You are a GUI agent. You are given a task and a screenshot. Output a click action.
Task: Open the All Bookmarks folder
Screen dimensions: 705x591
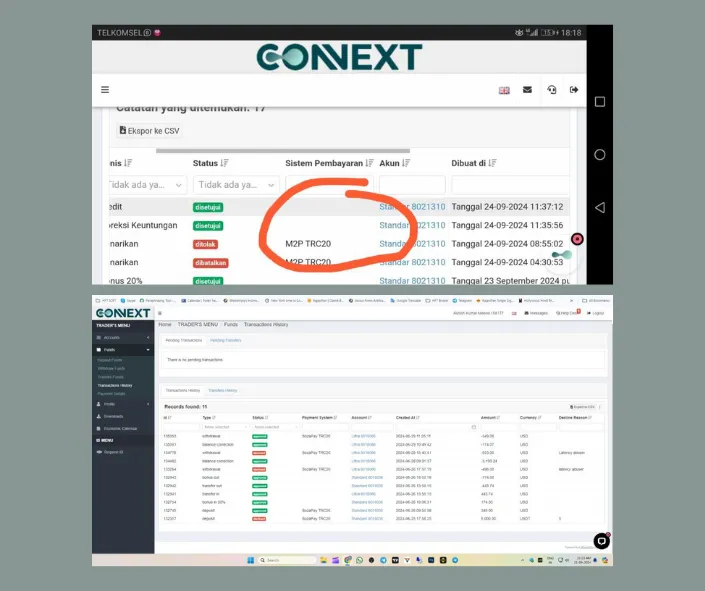tap(596, 300)
